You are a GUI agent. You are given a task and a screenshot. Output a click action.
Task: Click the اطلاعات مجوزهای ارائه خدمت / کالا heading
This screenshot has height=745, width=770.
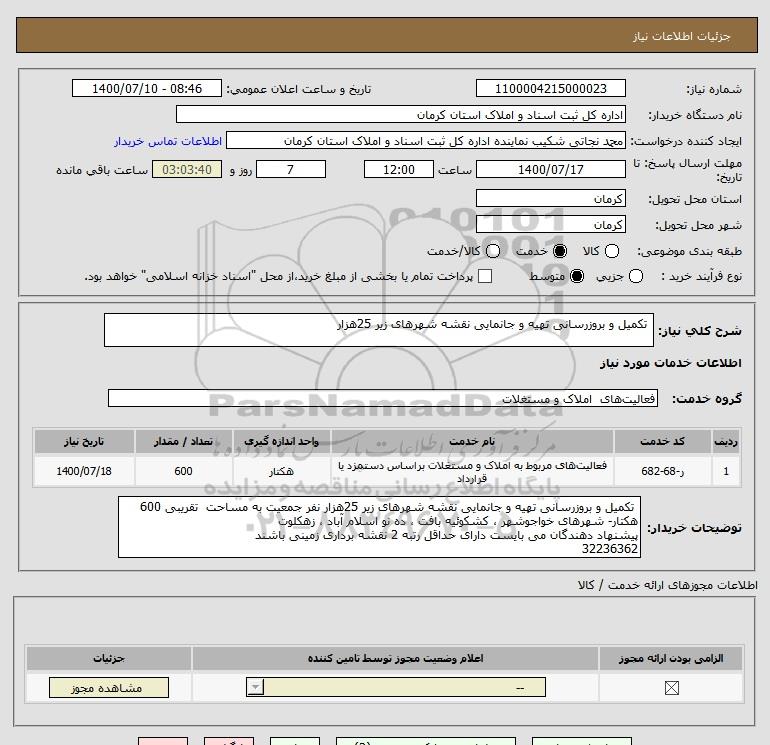pyautogui.click(x=667, y=585)
